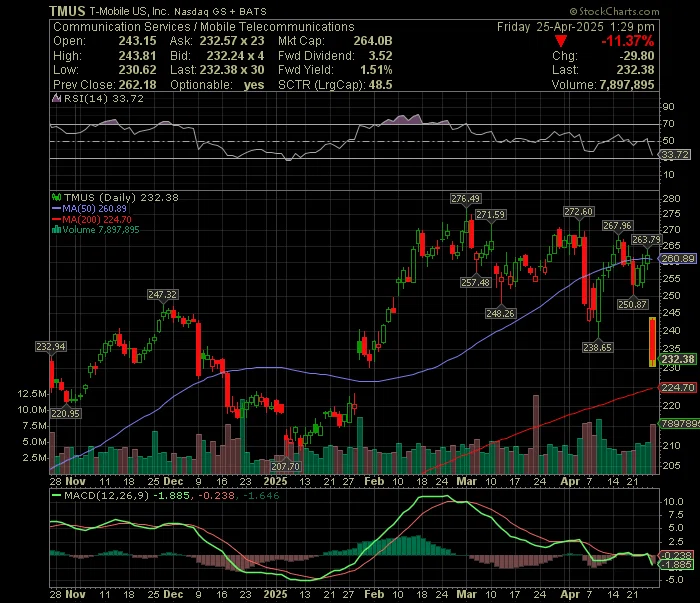Click the 247.32 December high label
This screenshot has width=700, height=603.
coord(162,295)
